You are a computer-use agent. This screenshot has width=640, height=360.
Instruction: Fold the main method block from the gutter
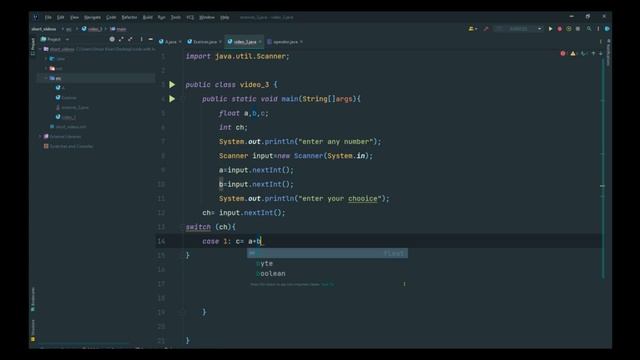tap(182, 99)
